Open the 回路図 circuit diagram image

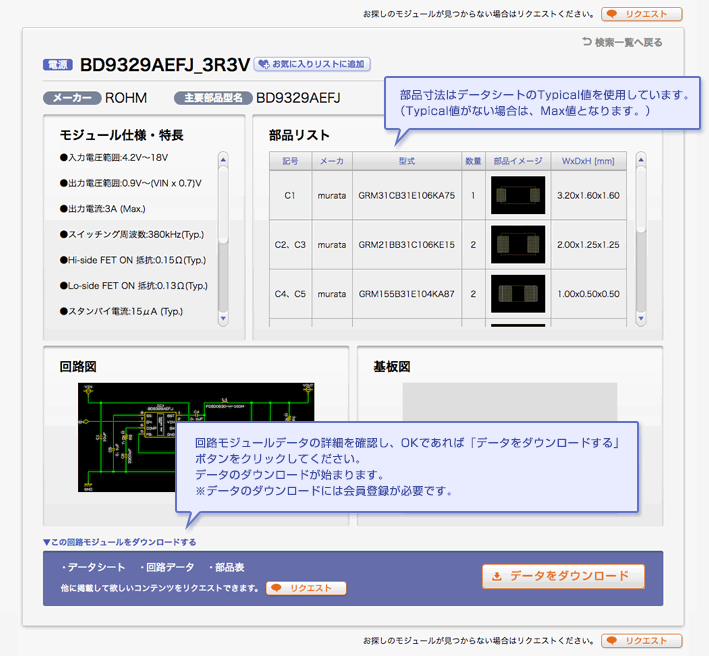pos(196,437)
